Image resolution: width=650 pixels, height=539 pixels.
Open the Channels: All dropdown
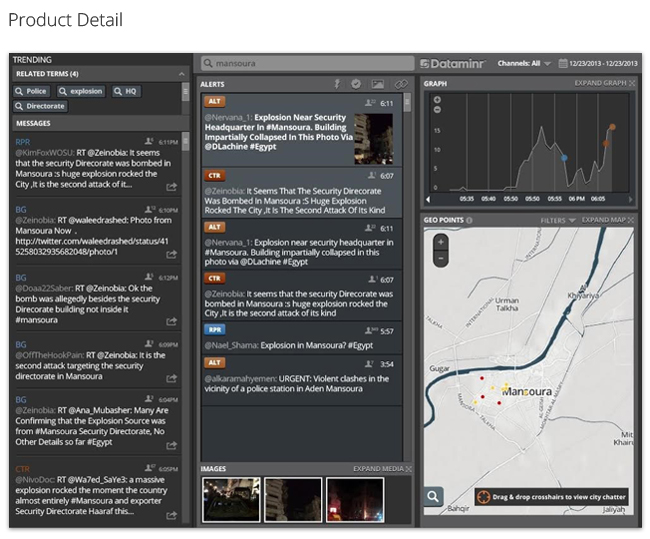pyautogui.click(x=524, y=63)
